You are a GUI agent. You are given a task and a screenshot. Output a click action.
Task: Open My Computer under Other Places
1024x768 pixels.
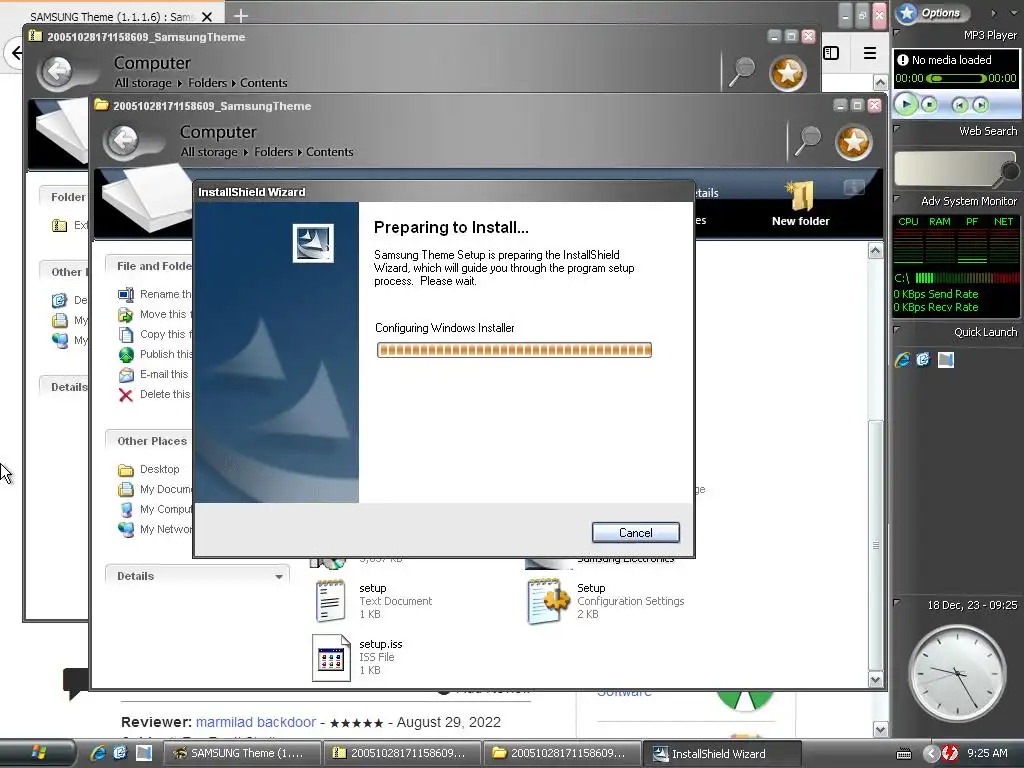tap(155, 509)
